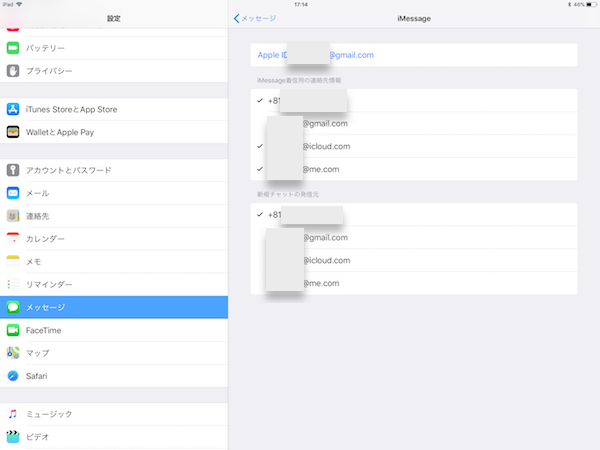Screen dimensions: 600x450
Task: Enable @gmail.com address for receiving iMessages
Action: click(414, 124)
